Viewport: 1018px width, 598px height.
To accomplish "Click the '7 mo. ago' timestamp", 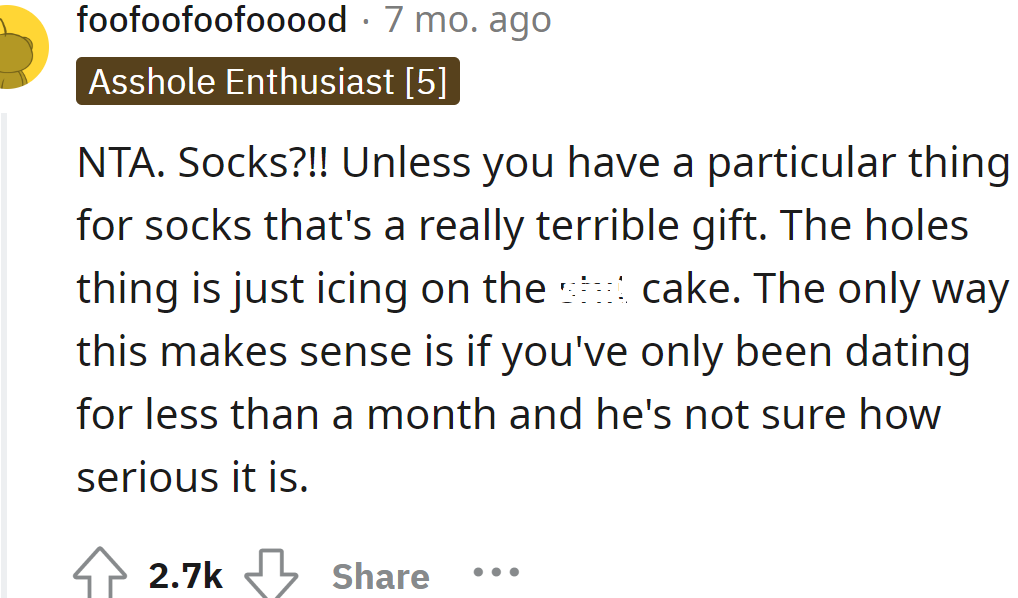I will coord(466,19).
